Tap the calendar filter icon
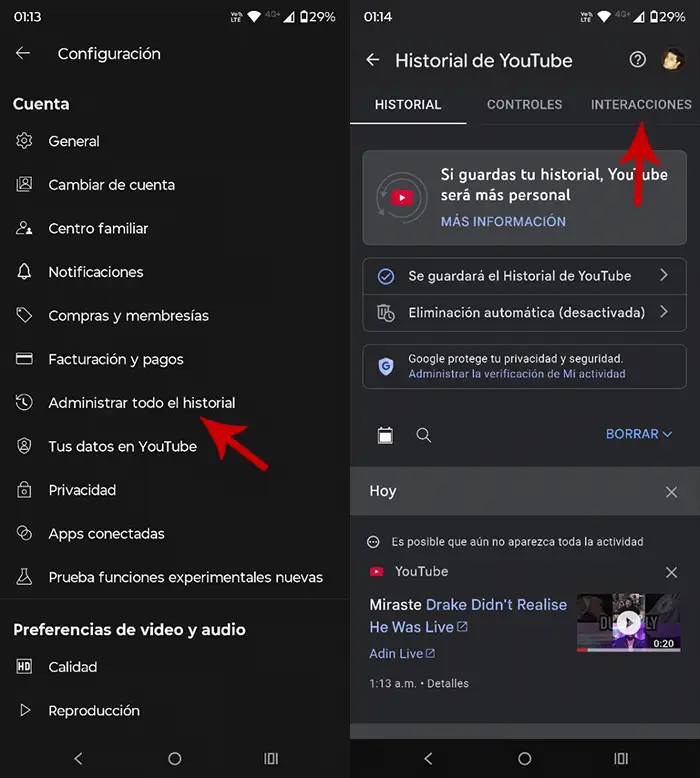The image size is (700, 778). coord(386,435)
